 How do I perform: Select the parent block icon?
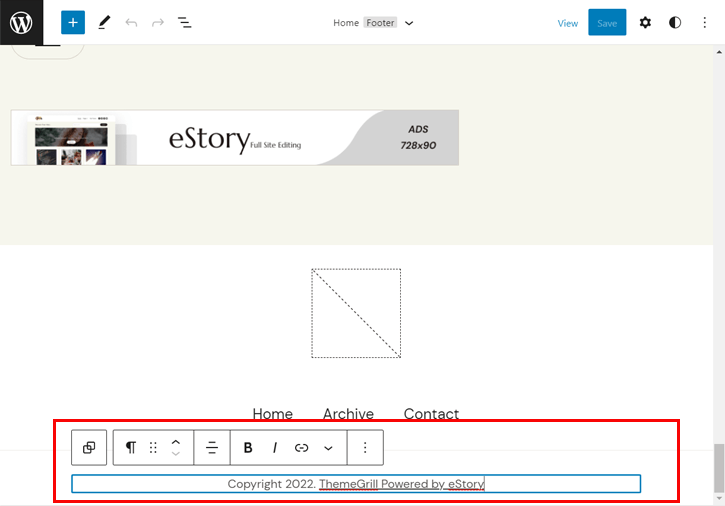(89, 448)
